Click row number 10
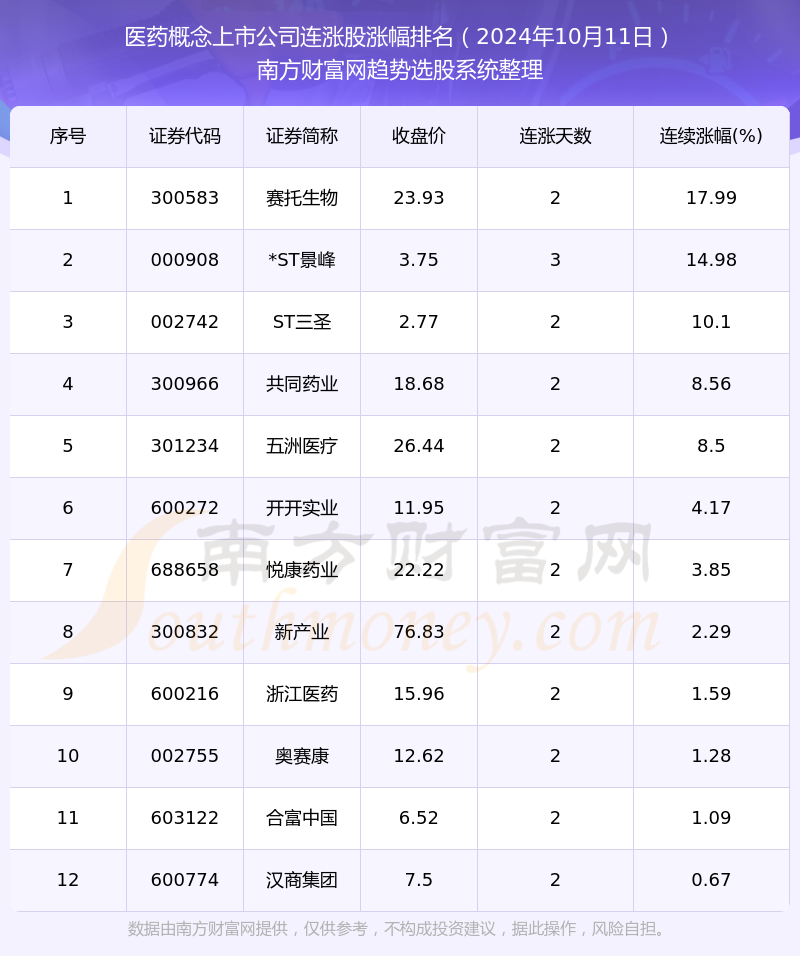Screen dimensions: 800x956 tap(68, 756)
